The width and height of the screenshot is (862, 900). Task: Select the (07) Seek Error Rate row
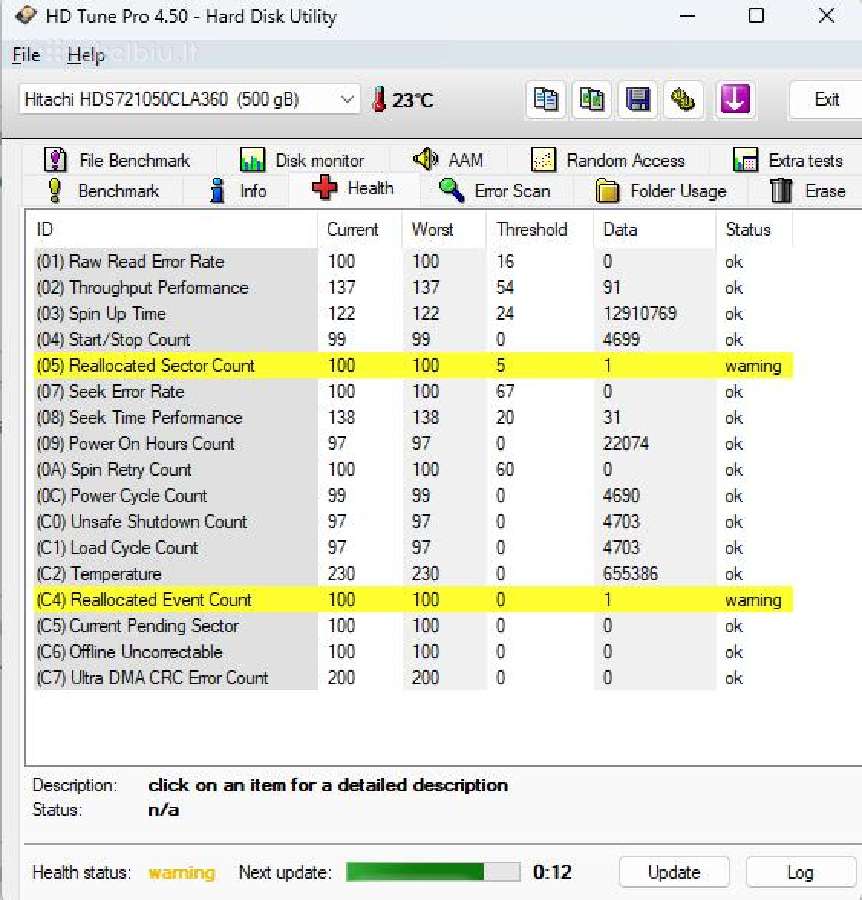click(x=413, y=391)
